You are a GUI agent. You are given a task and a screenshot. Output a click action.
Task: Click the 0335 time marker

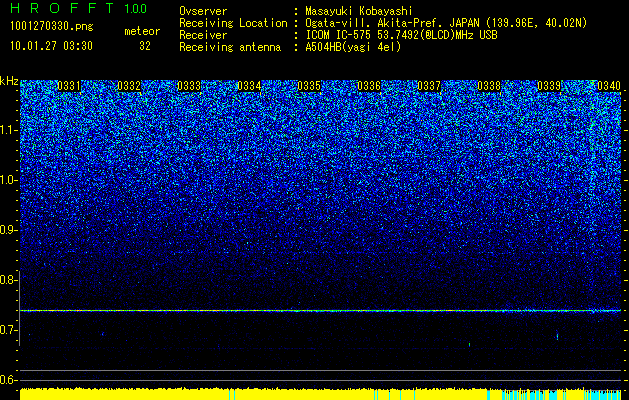[309, 86]
